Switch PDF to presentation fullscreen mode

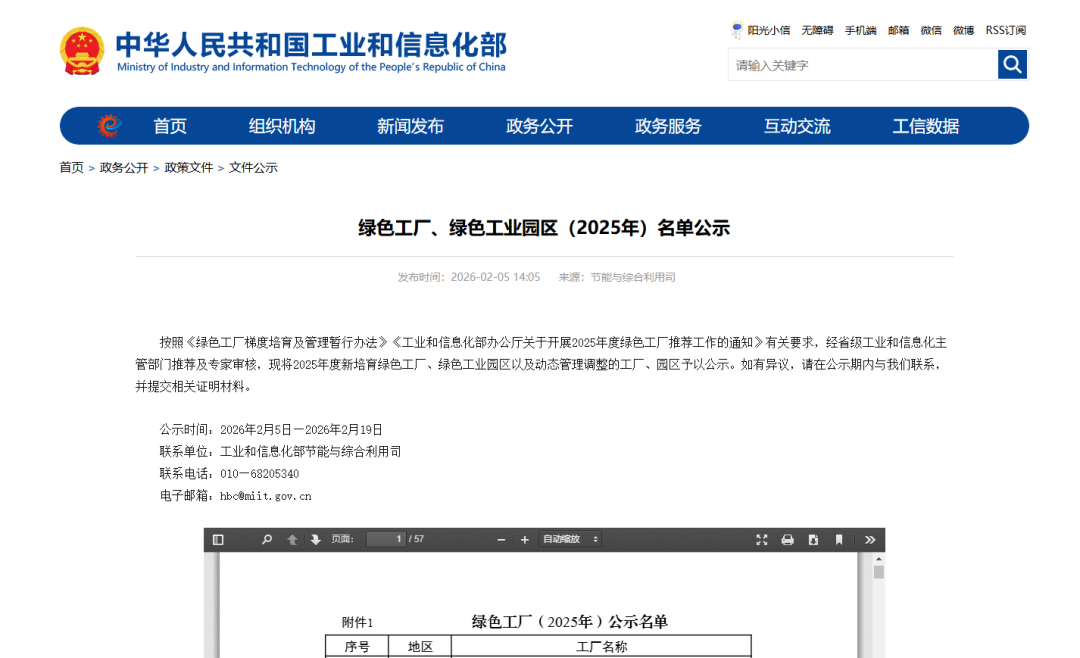(762, 540)
